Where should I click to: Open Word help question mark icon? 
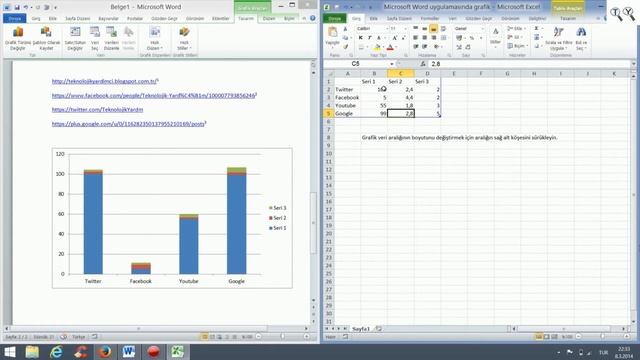313,18
